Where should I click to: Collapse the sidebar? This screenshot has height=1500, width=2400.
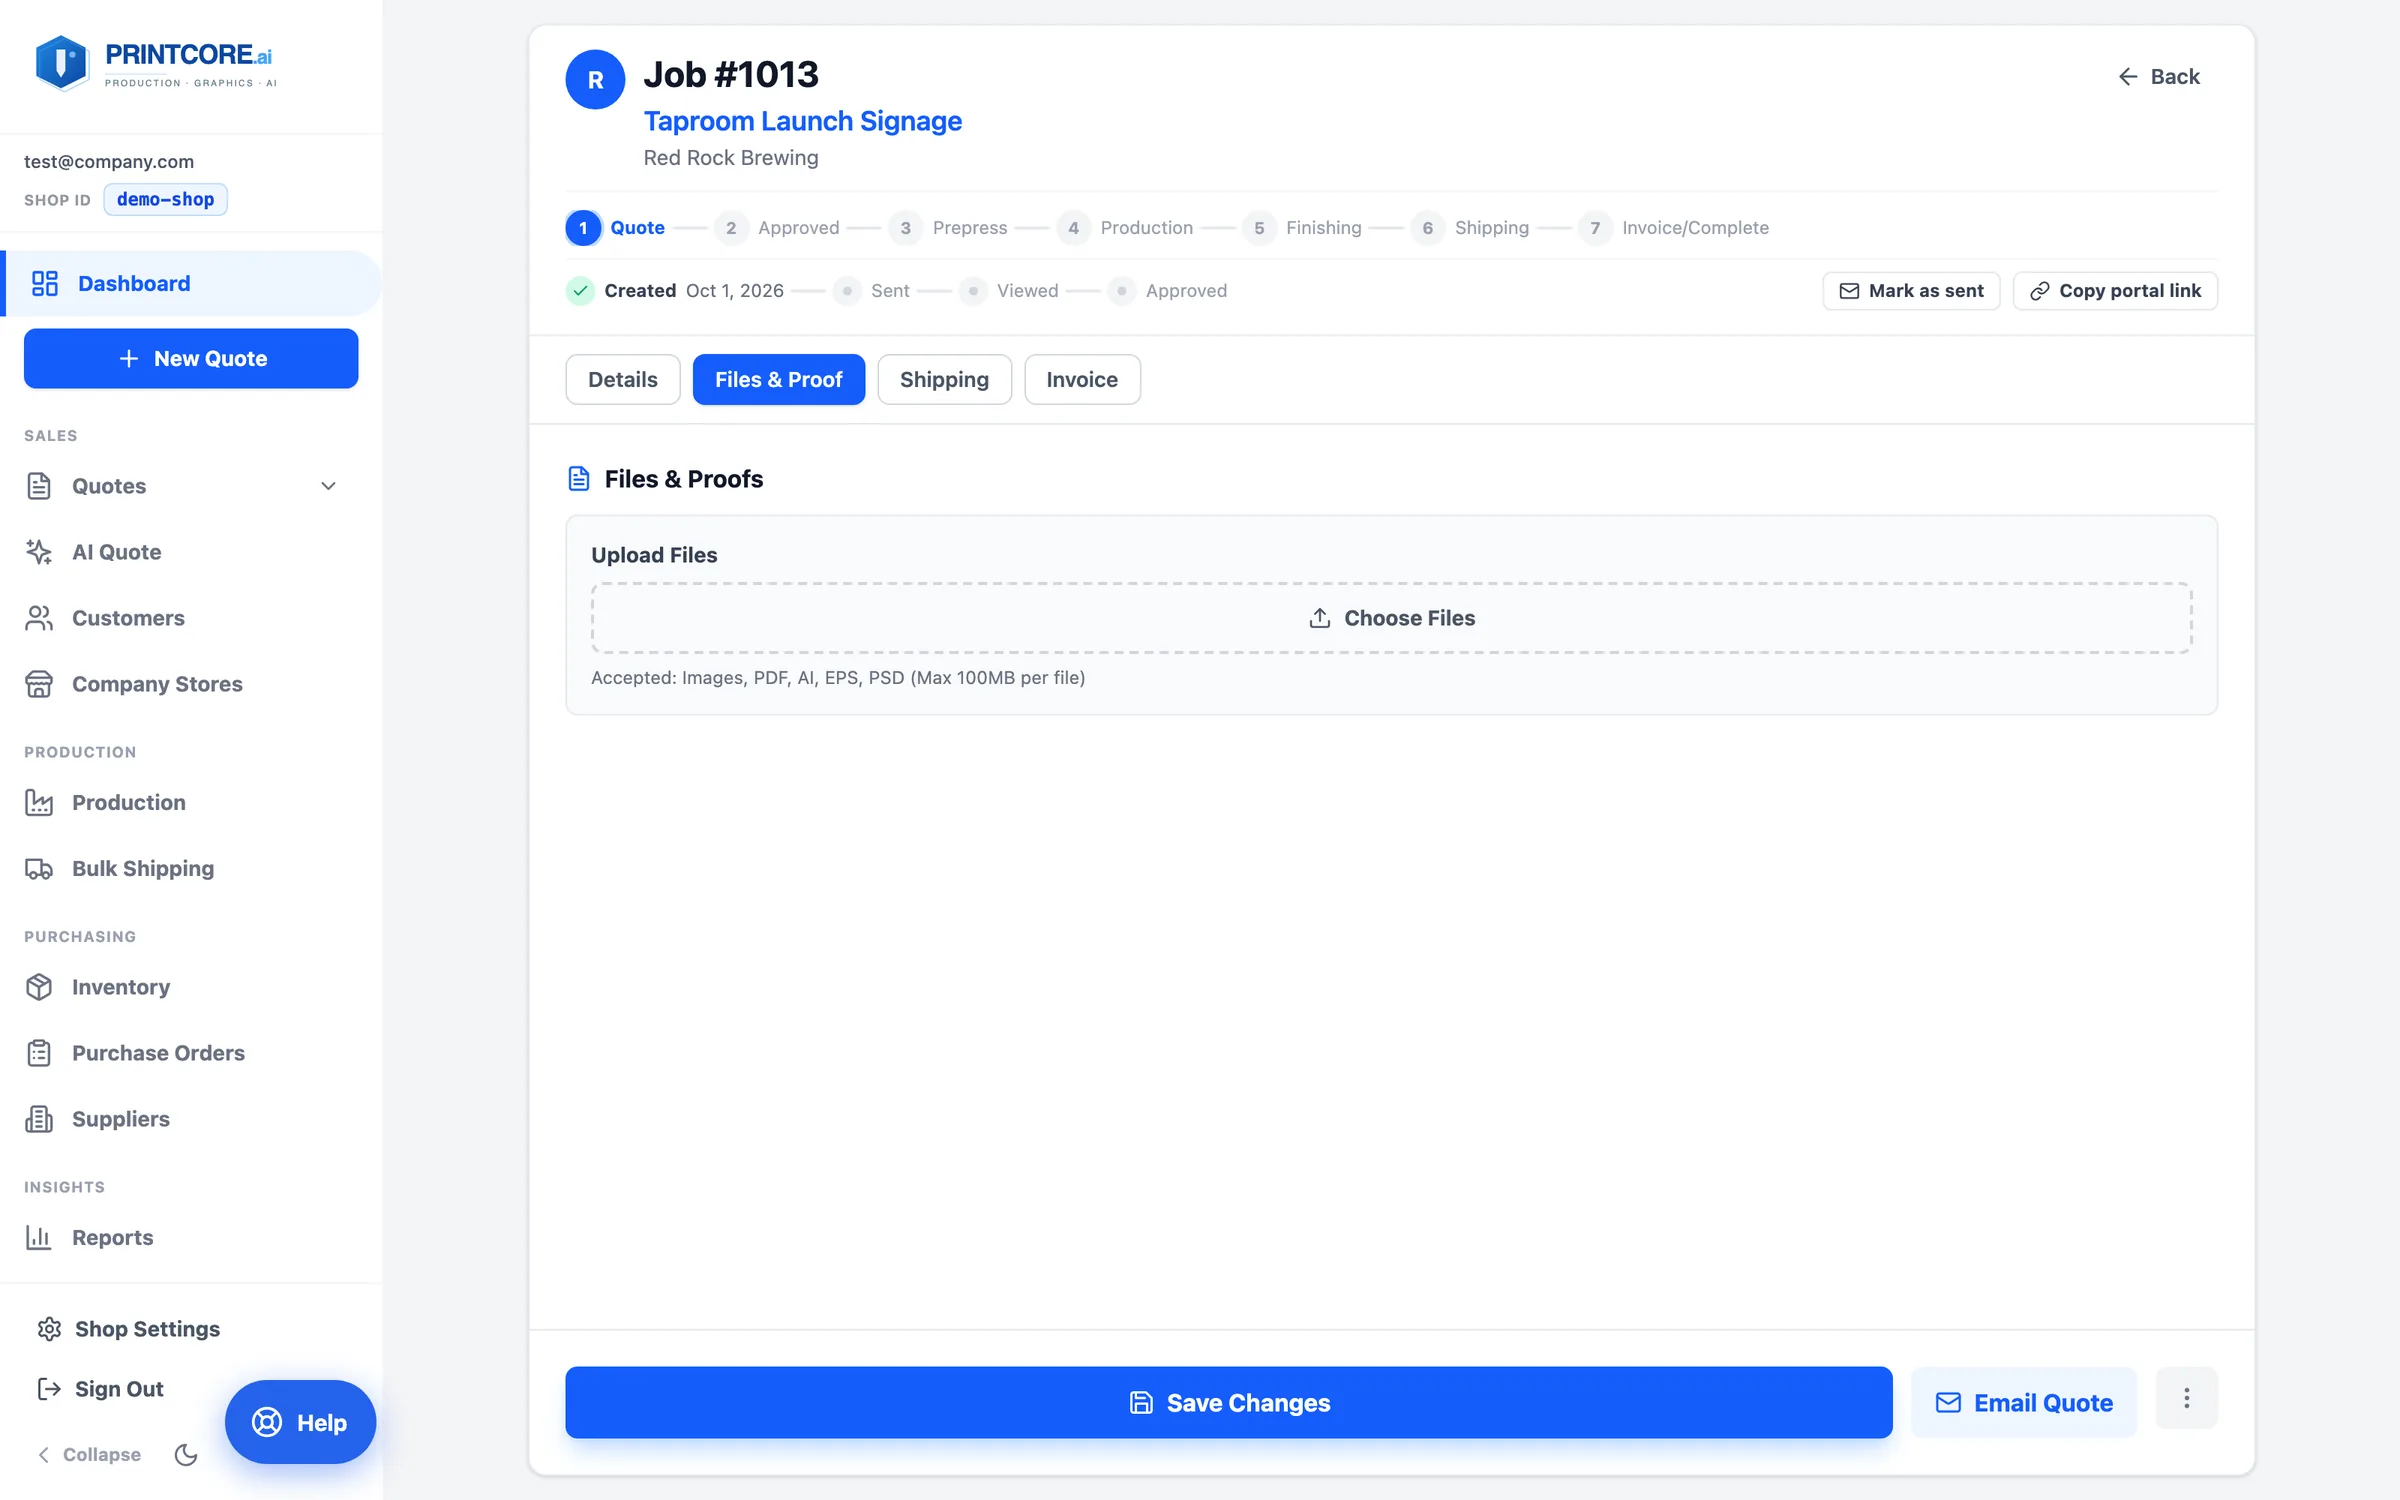[x=89, y=1455]
